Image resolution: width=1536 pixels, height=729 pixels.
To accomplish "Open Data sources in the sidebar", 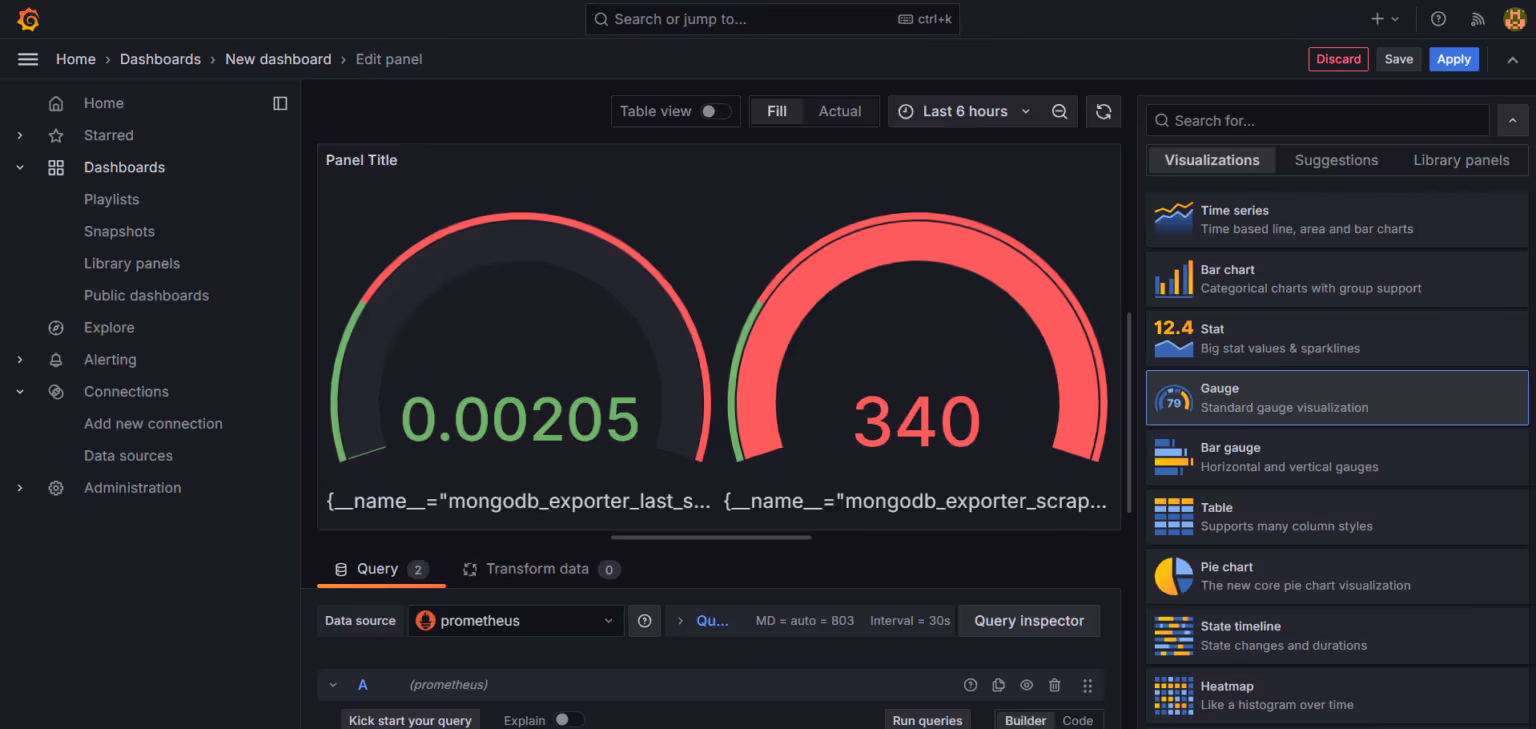I will pyautogui.click(x=128, y=456).
